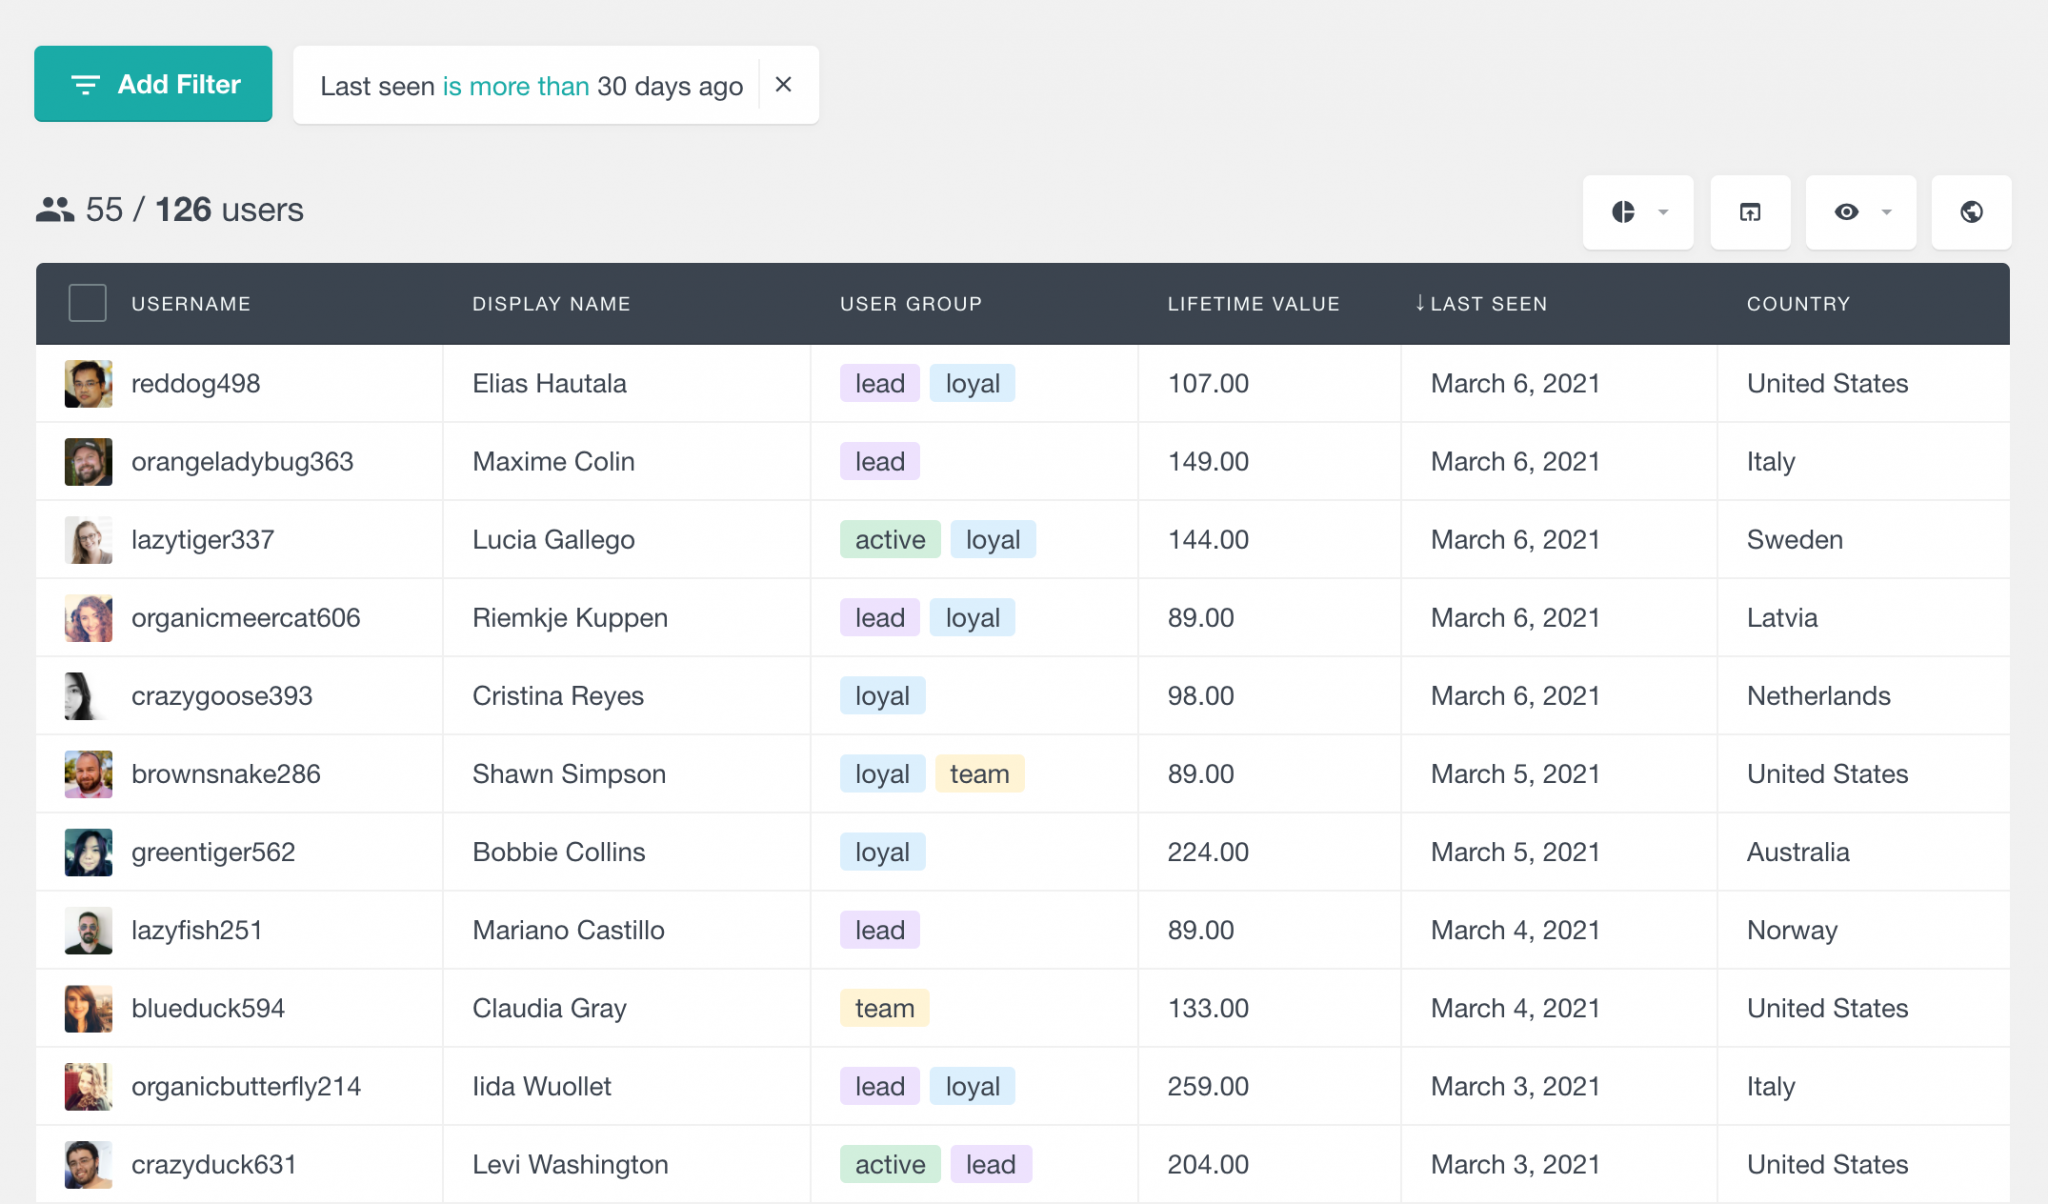Click the 'lead' tag for Maxime Colin
2048x1204 pixels.
[x=879, y=461]
